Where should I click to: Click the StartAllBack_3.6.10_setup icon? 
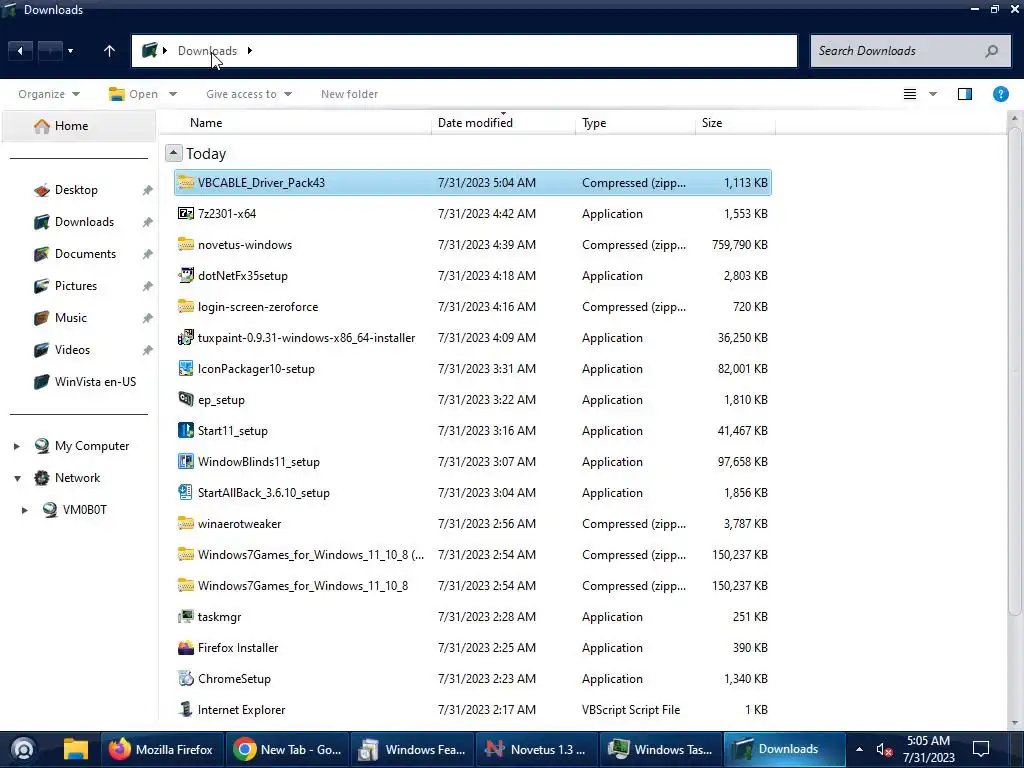point(186,493)
